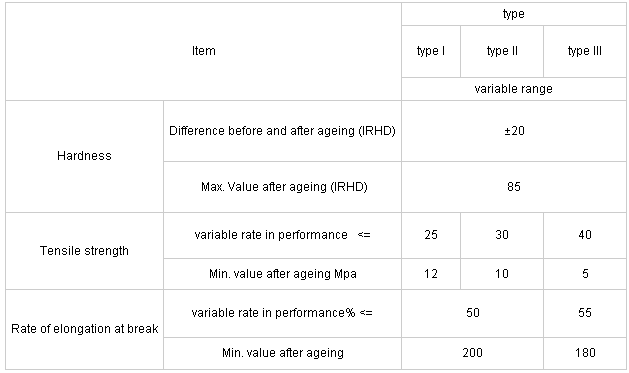Image resolution: width=629 pixels, height=373 pixels.
Task: Click the Hardness row label
Action: [x=84, y=156]
